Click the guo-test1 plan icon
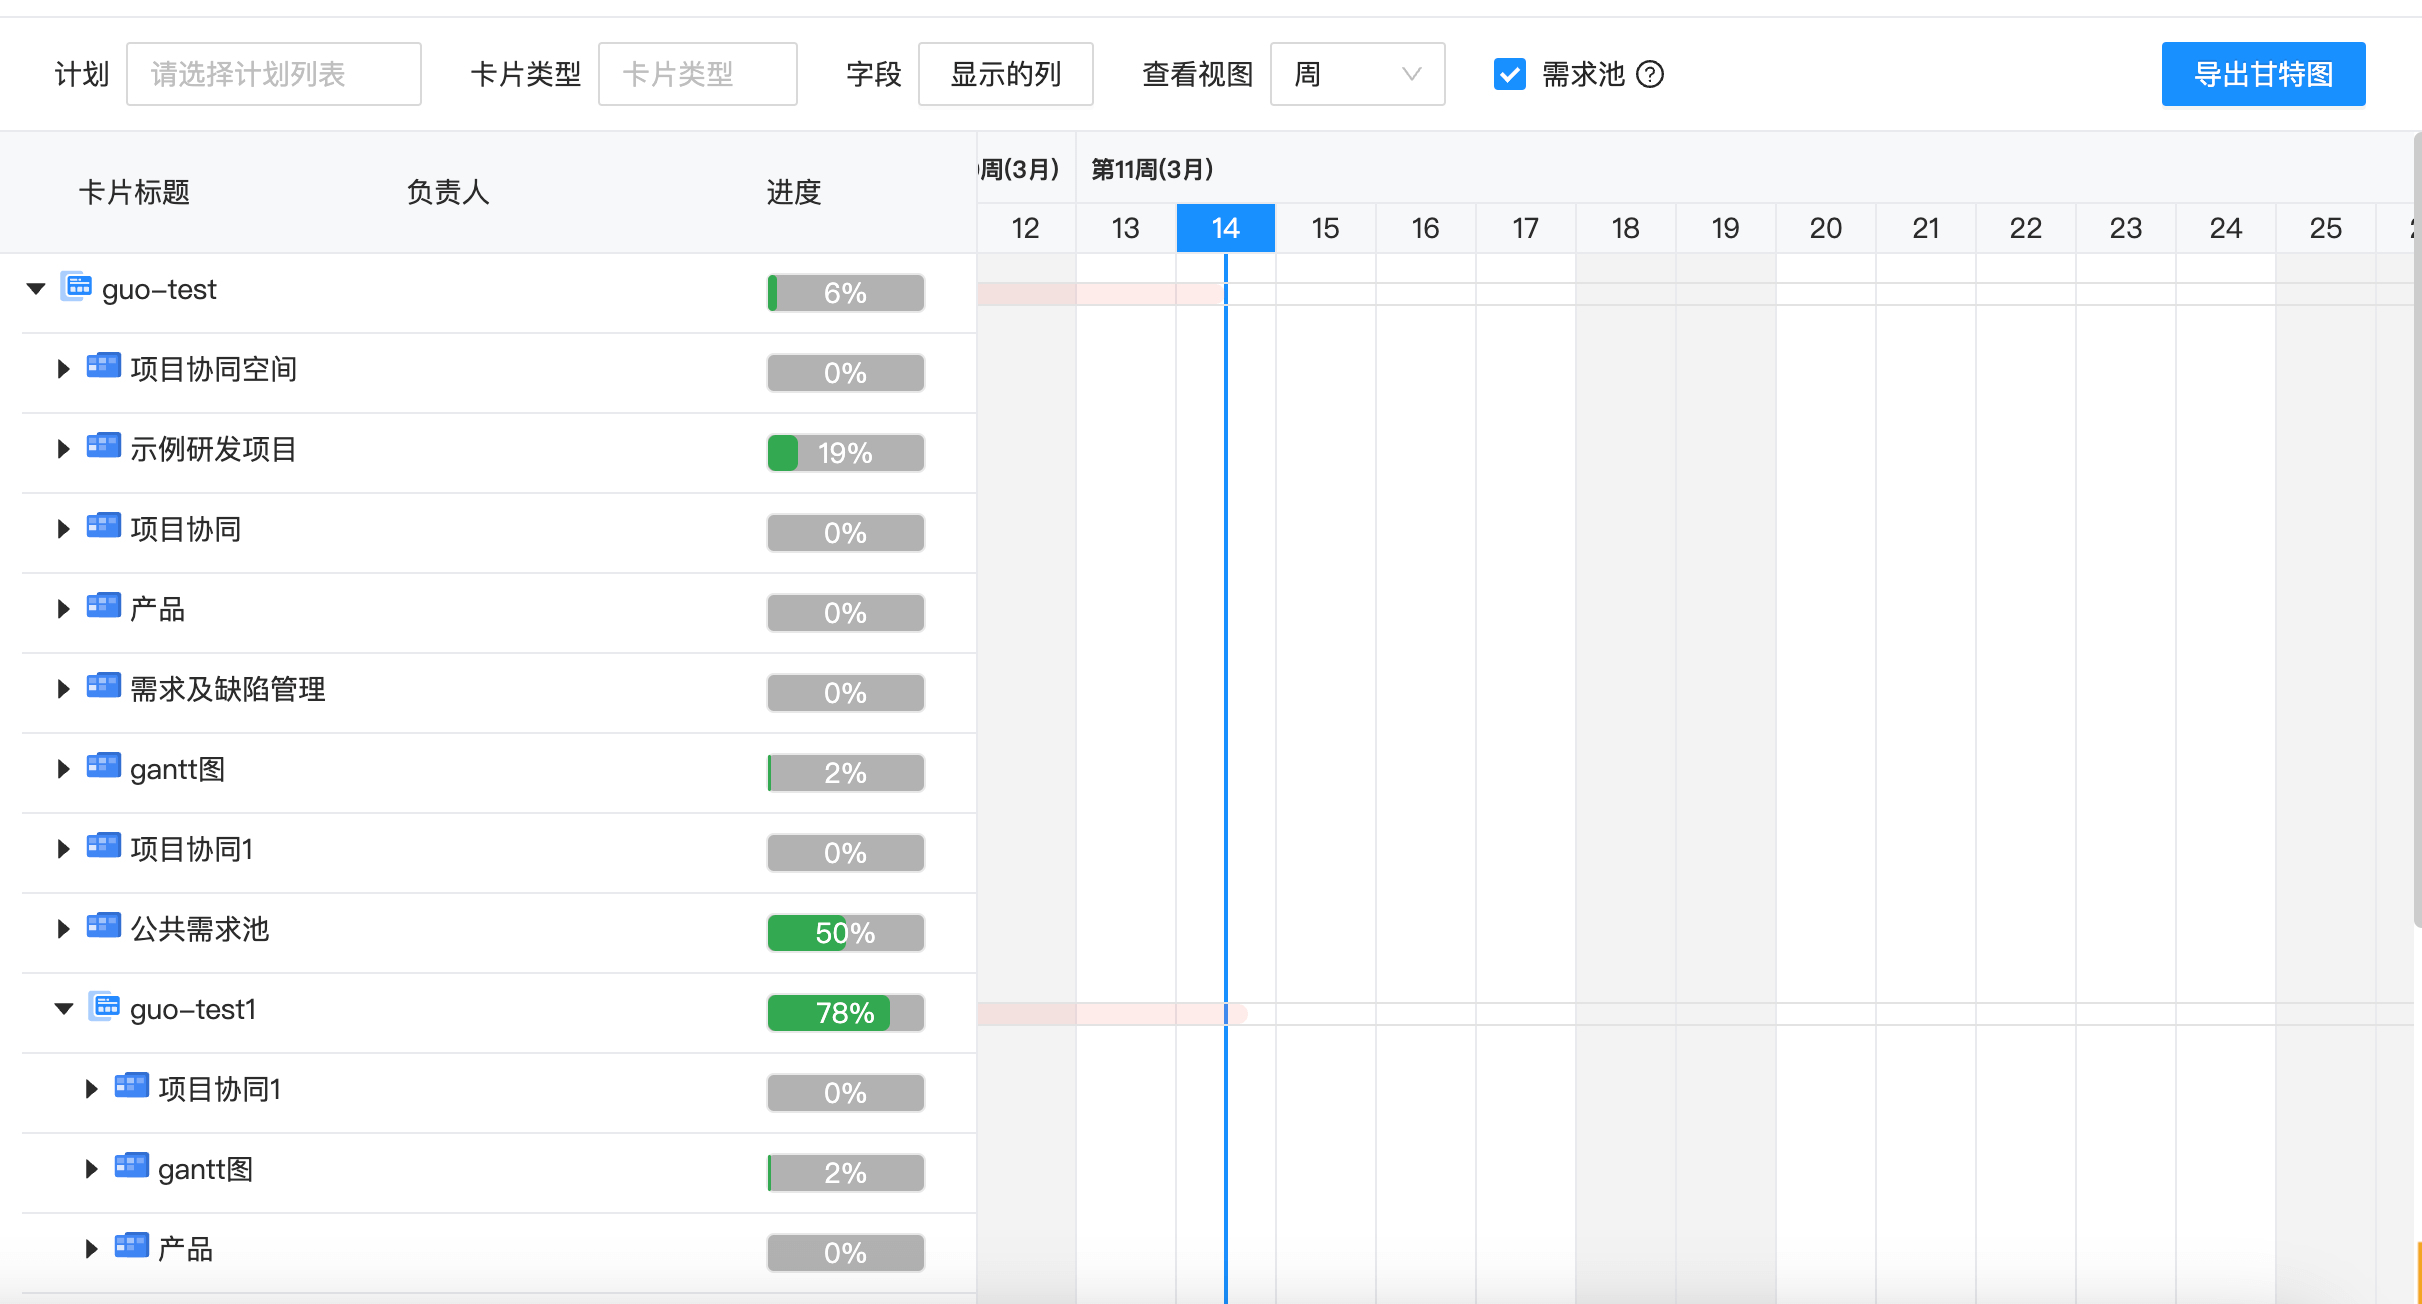This screenshot has width=2422, height=1304. pos(105,1007)
